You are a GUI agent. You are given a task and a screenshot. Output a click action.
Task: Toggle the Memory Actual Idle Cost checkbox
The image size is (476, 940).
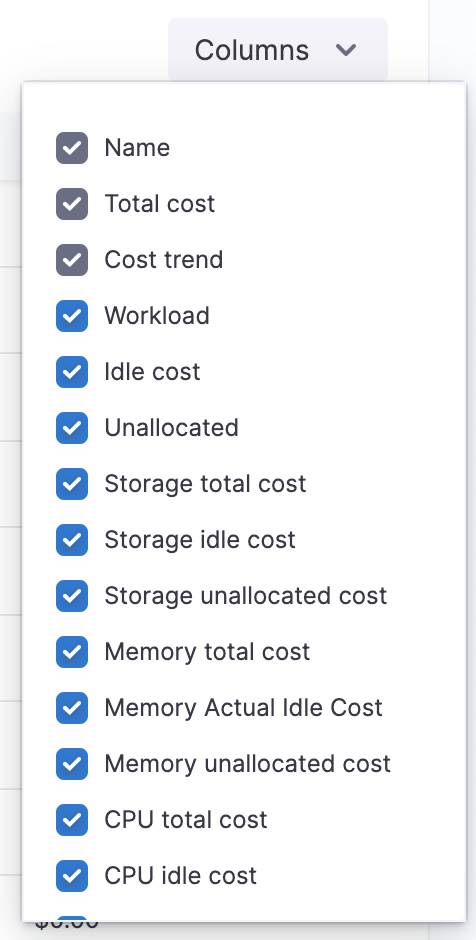click(x=72, y=708)
